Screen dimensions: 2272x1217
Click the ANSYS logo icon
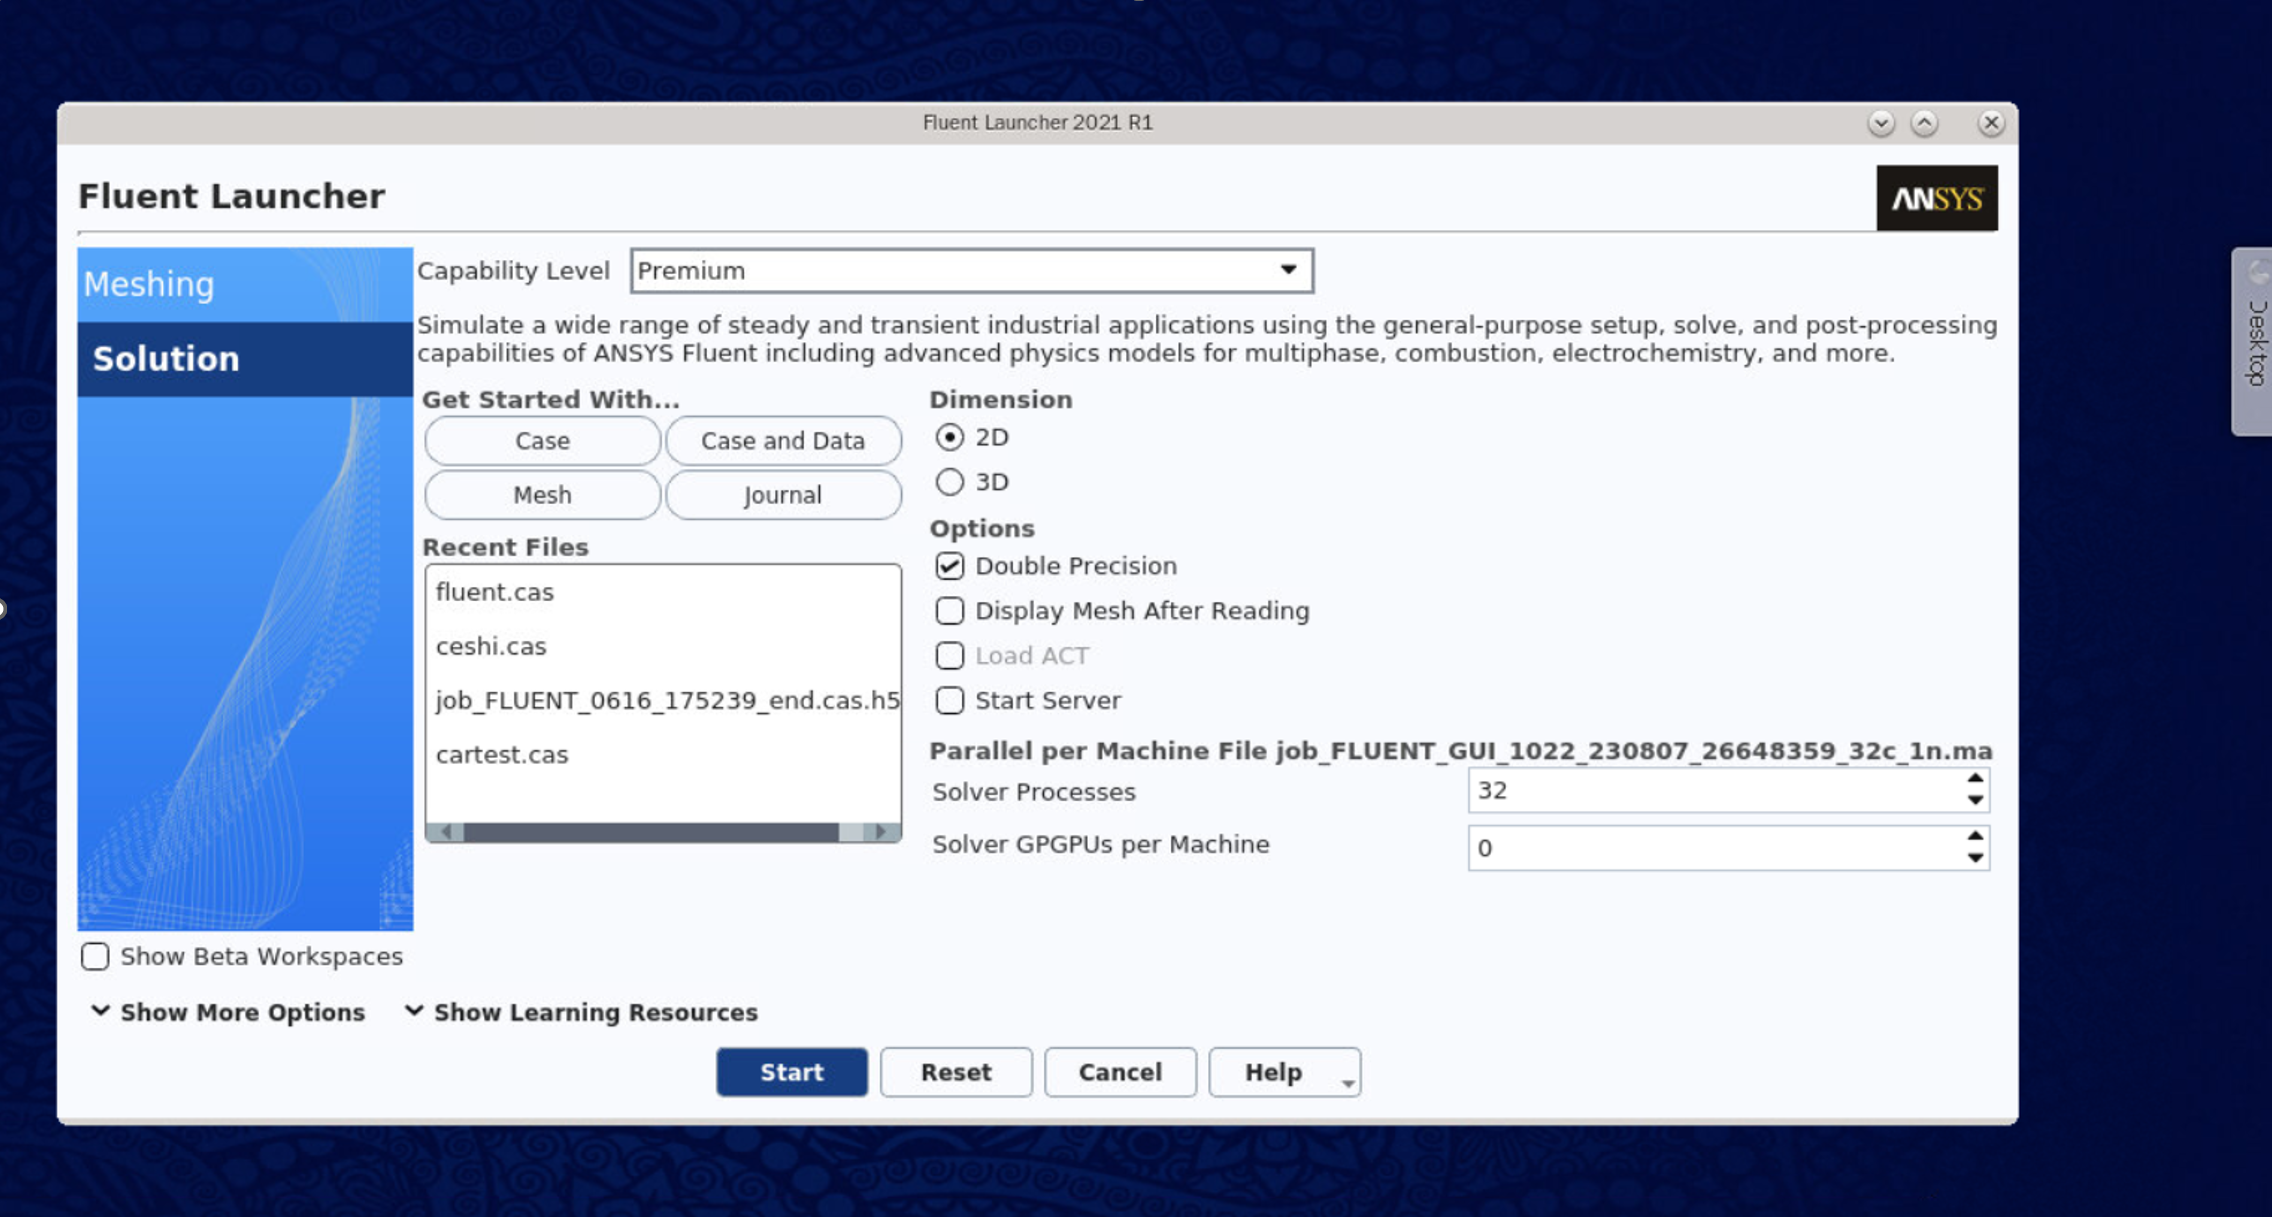1936,198
